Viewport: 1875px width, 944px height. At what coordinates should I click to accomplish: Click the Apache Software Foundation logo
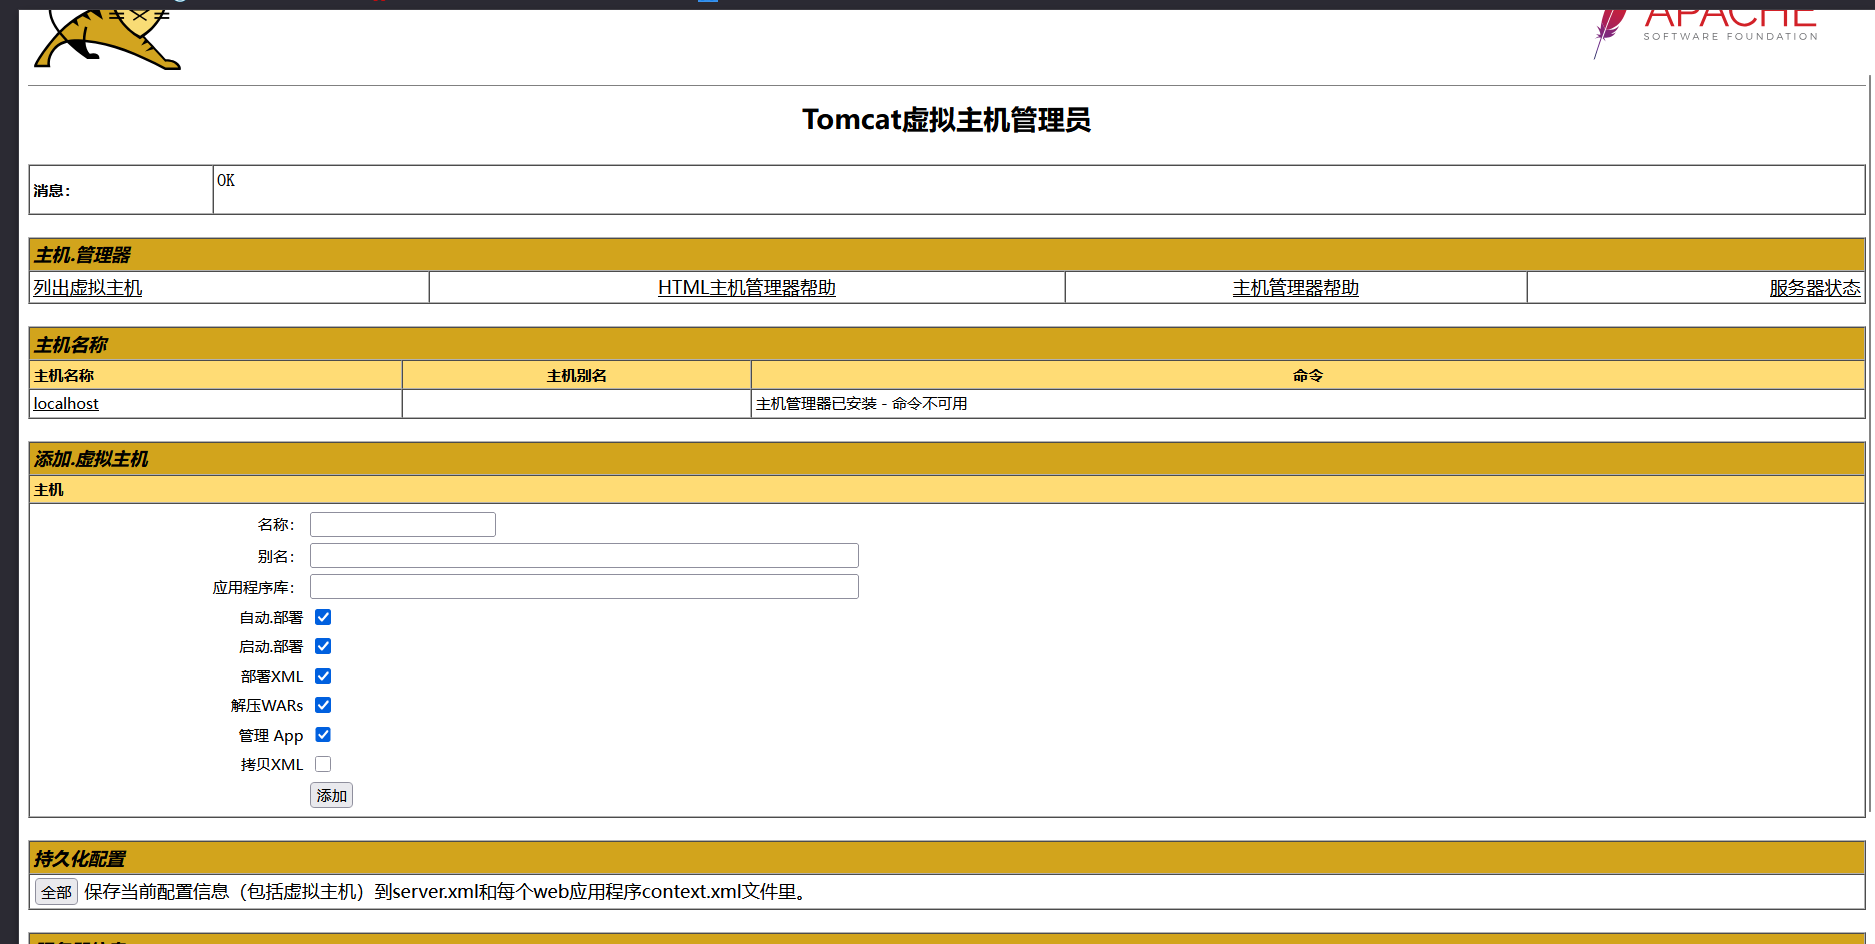[x=1706, y=33]
